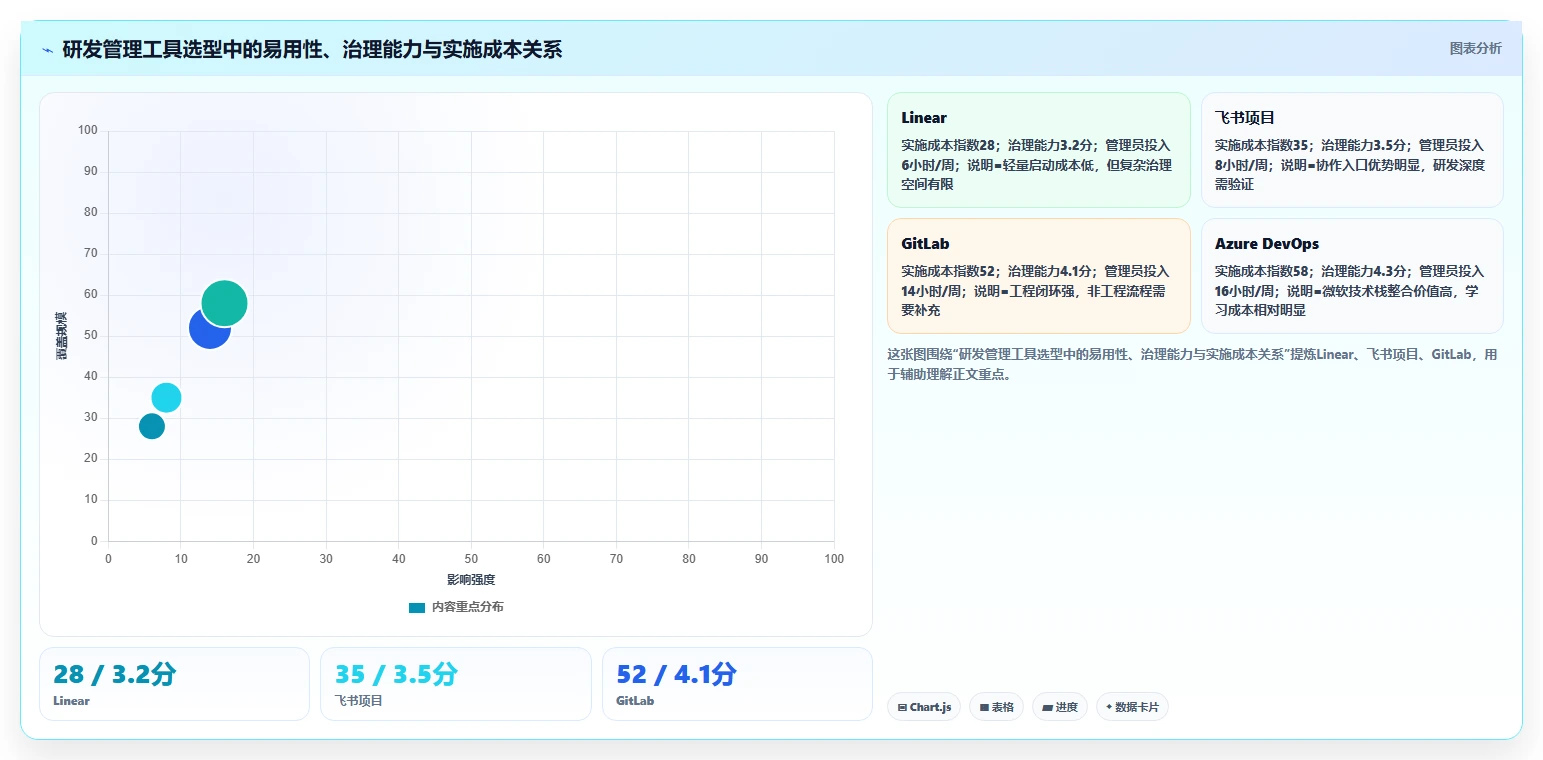Click the 内容重点分布 legend text
Image resolution: width=1543 pixels, height=760 pixels.
click(468, 608)
